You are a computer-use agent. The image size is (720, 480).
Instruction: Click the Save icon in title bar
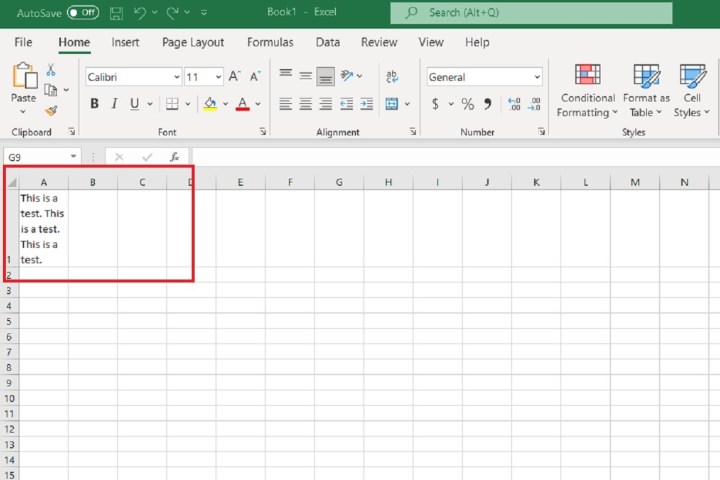click(117, 13)
